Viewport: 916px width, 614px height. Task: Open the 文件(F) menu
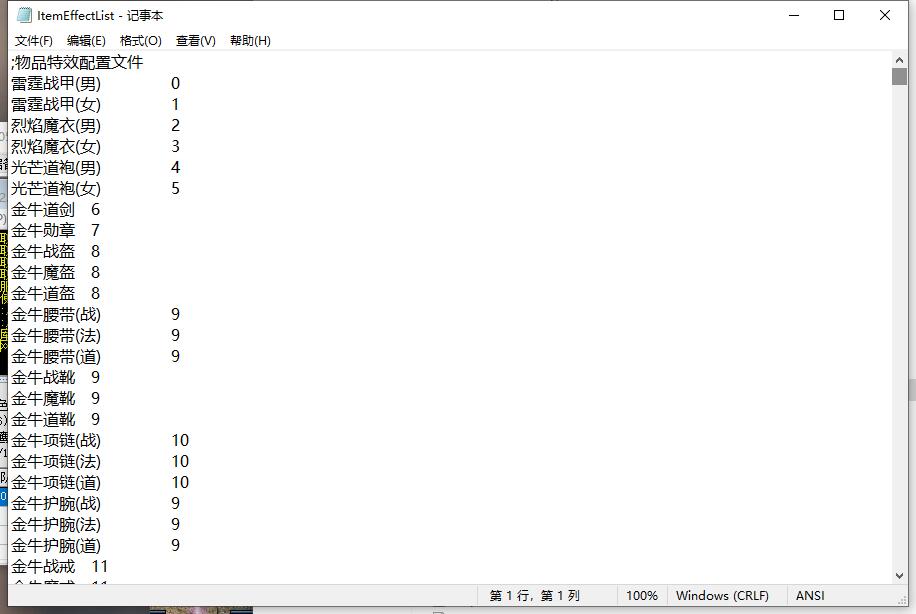click(x=33, y=41)
